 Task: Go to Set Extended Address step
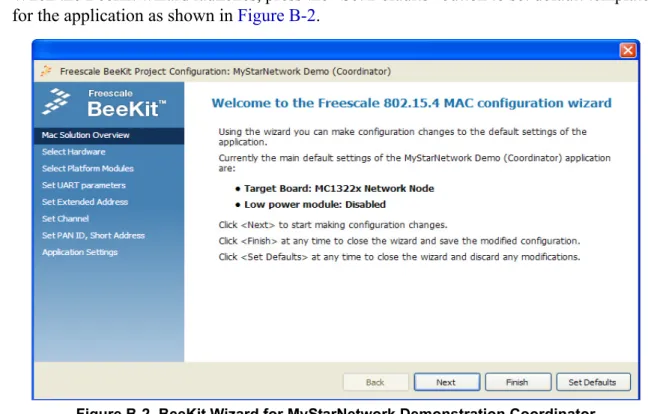click(x=85, y=202)
